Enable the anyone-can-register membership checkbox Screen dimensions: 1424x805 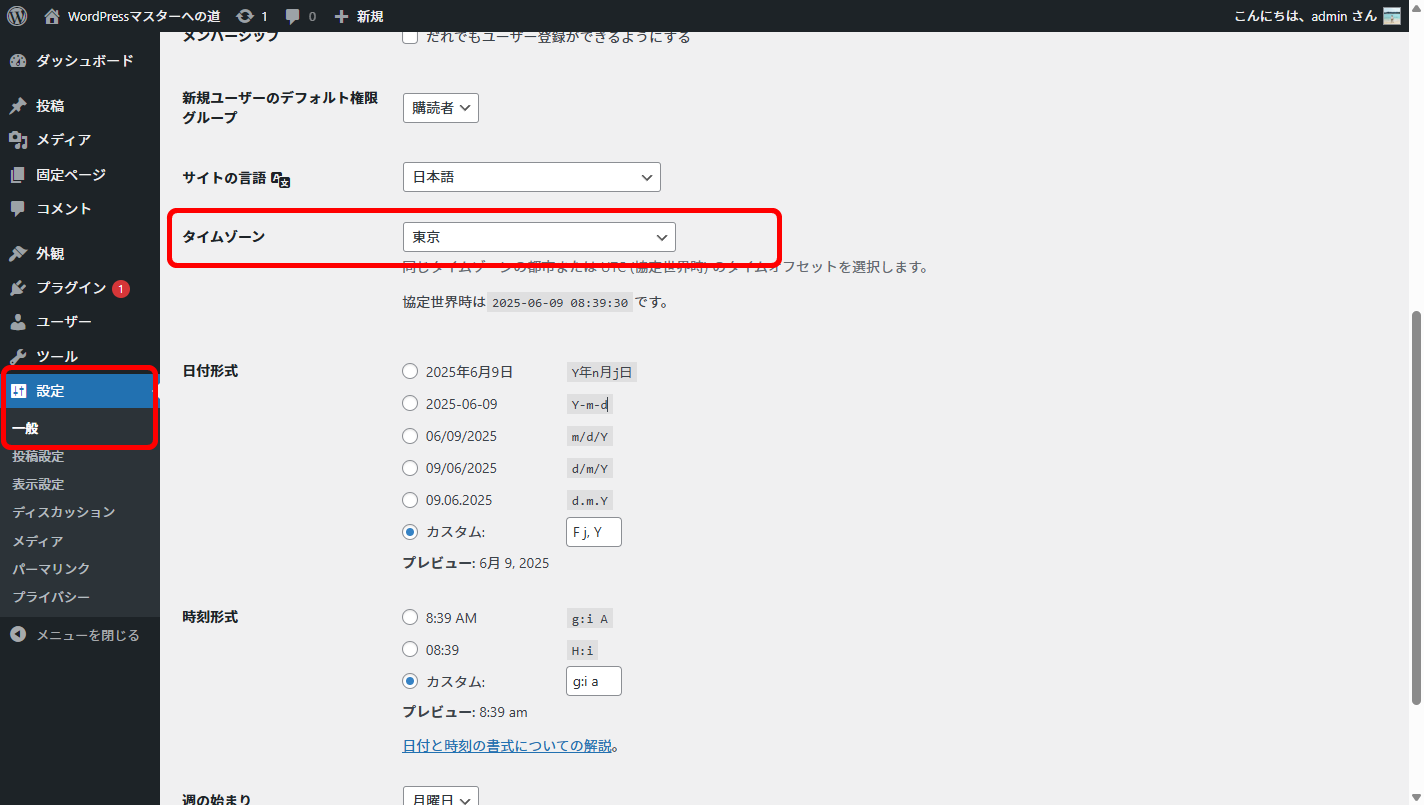pos(410,37)
